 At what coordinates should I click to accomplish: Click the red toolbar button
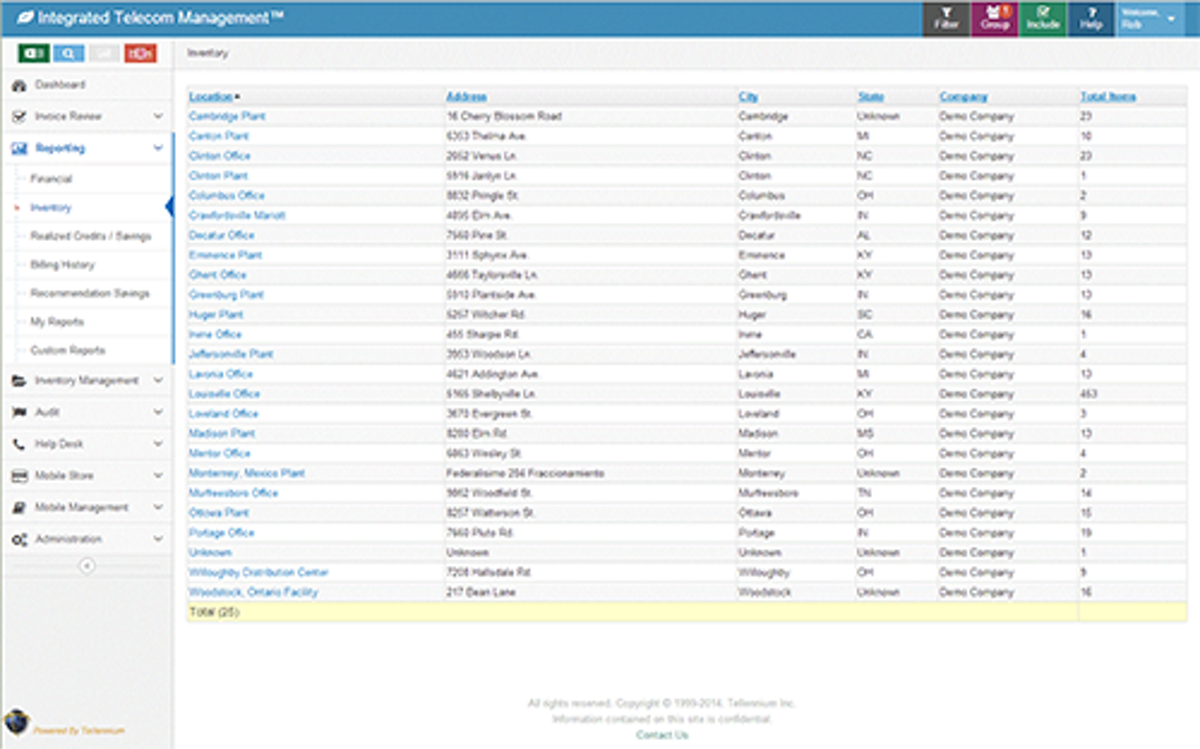(140, 53)
